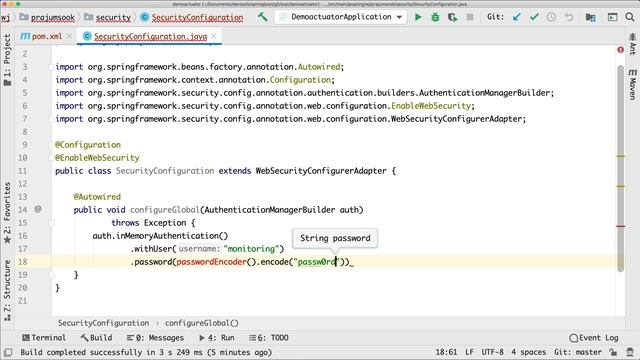The width and height of the screenshot is (640, 360).
Task: Jump to first yellow warning stripe mark
Action: pyautogui.click(x=621, y=156)
